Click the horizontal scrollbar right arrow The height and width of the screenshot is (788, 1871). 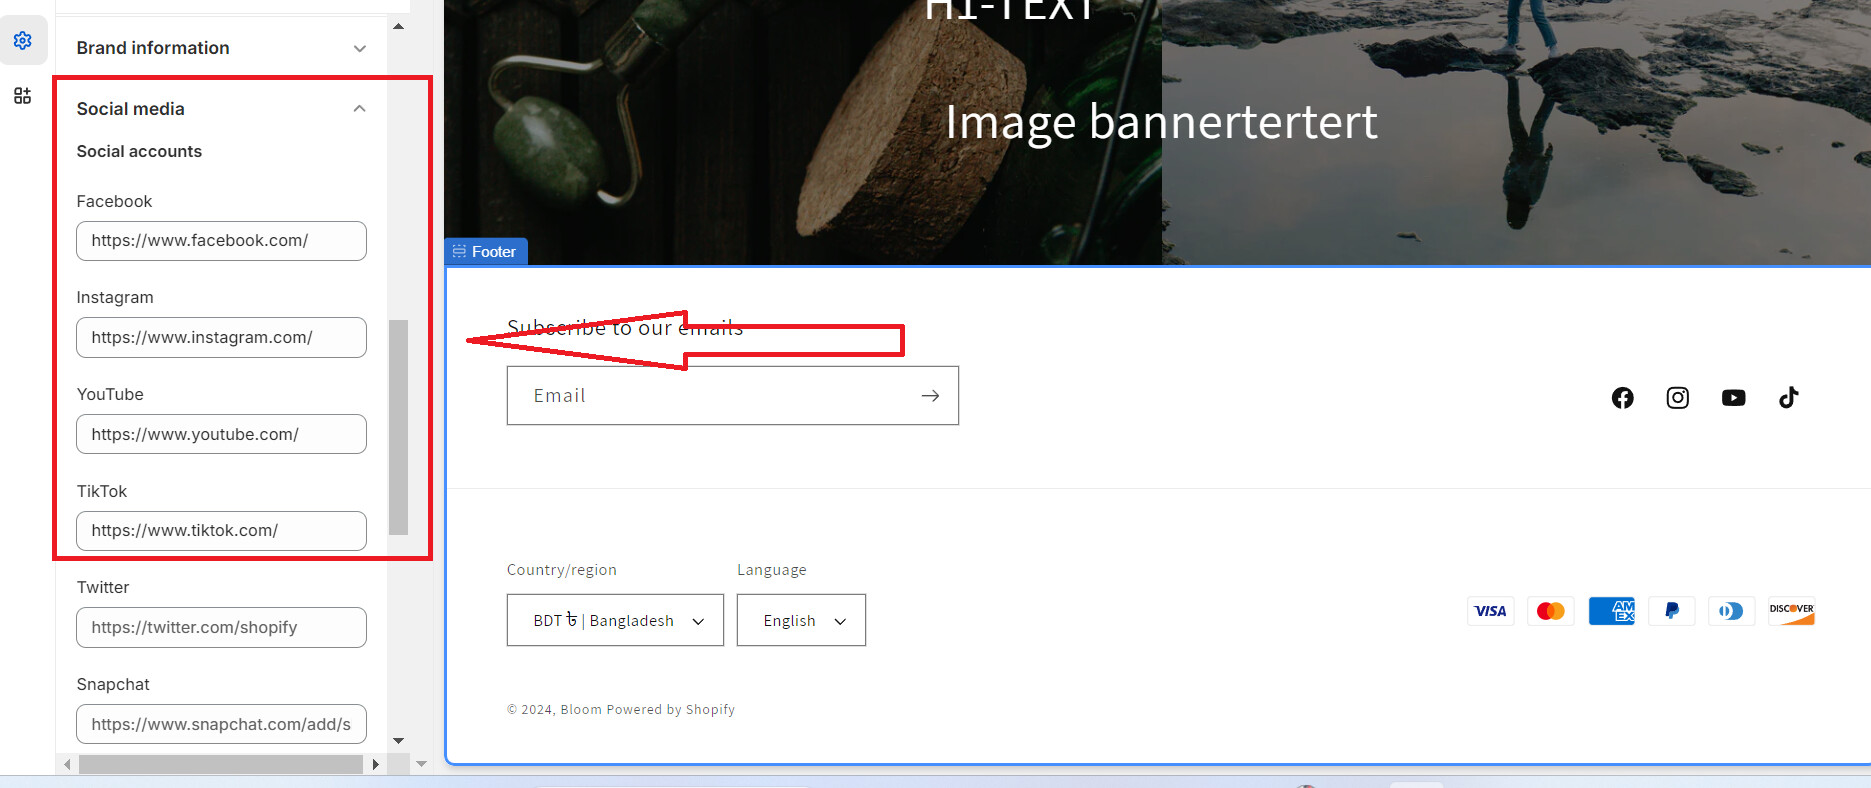pos(375,765)
